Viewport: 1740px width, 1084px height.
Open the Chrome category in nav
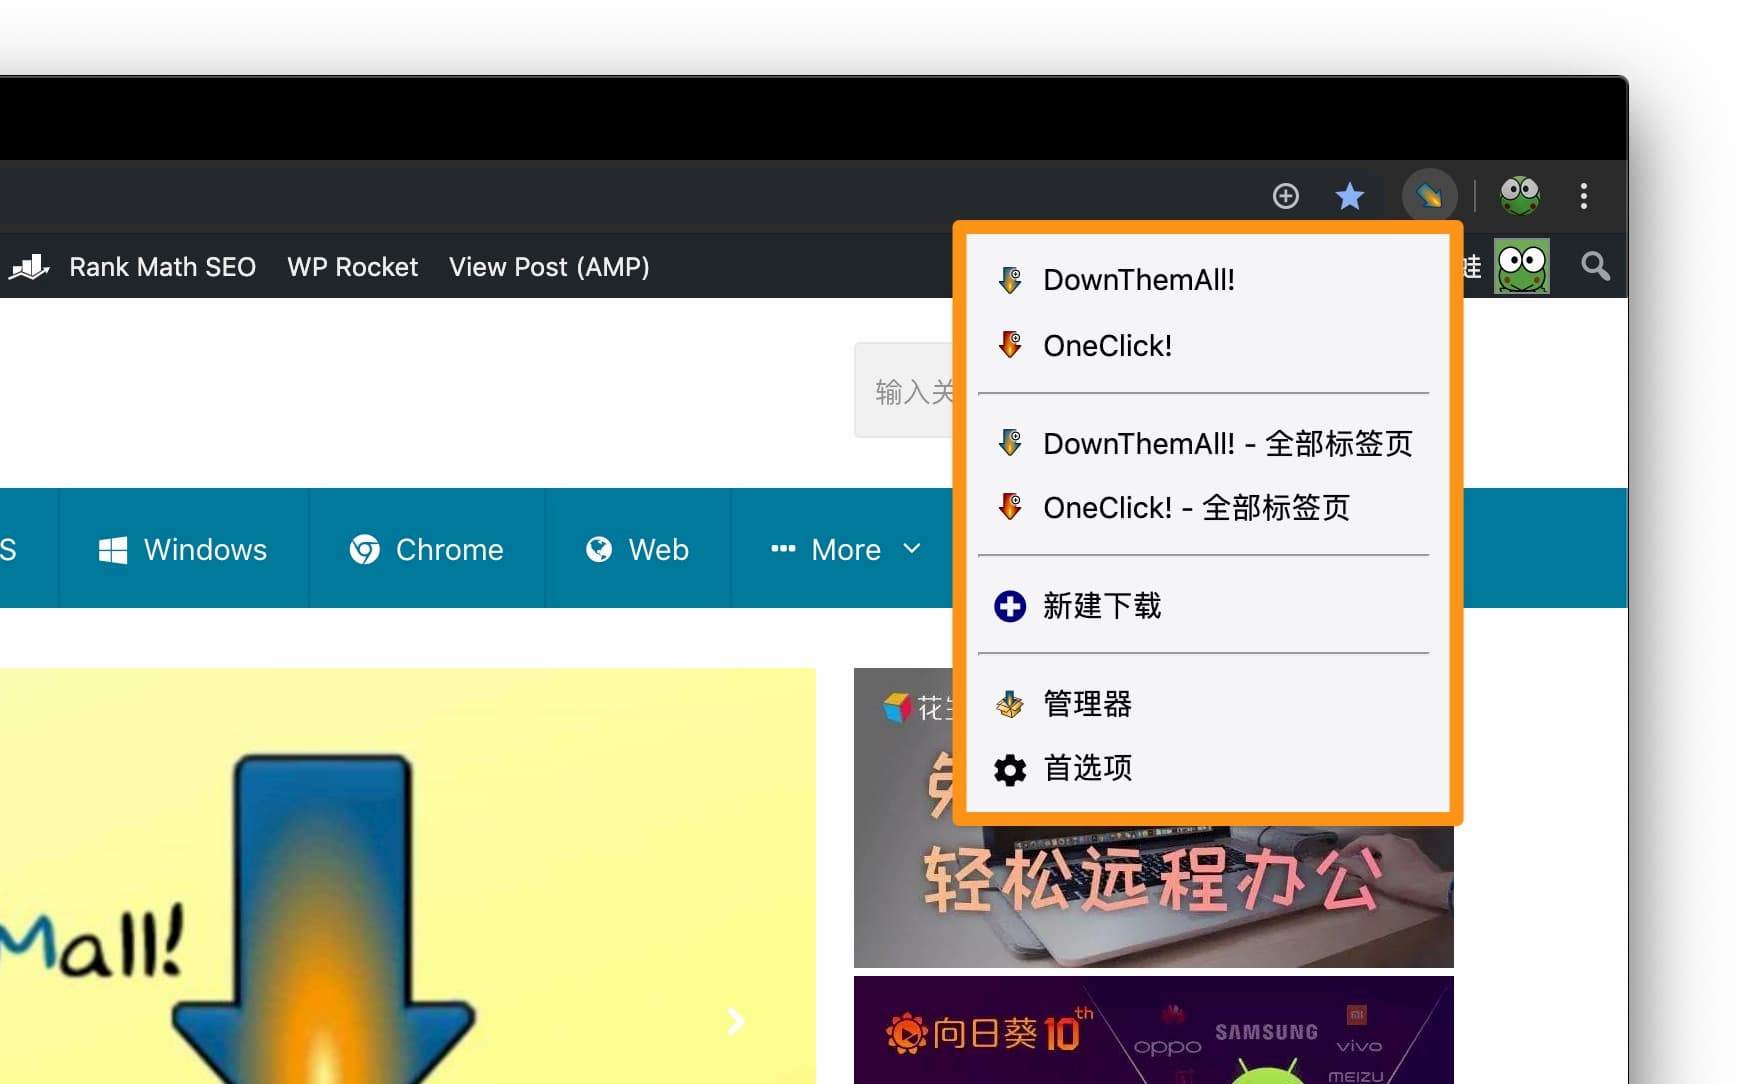[427, 549]
